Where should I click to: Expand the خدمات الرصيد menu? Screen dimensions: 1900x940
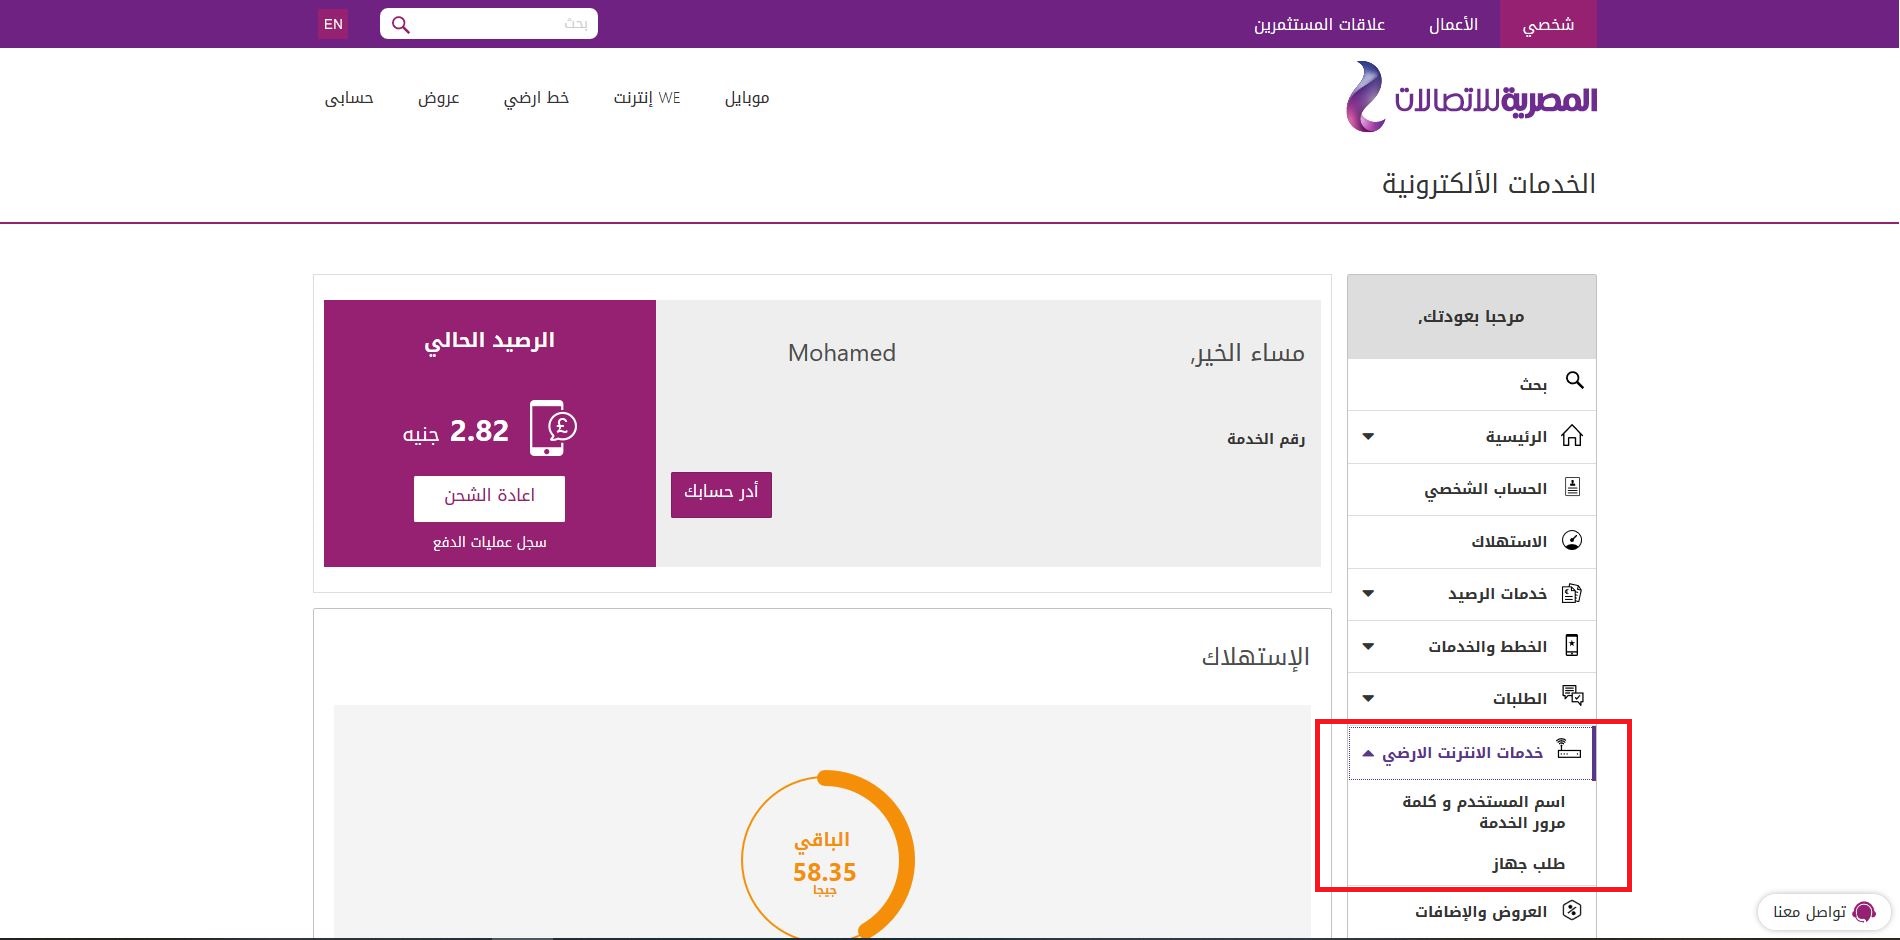[x=1366, y=593]
